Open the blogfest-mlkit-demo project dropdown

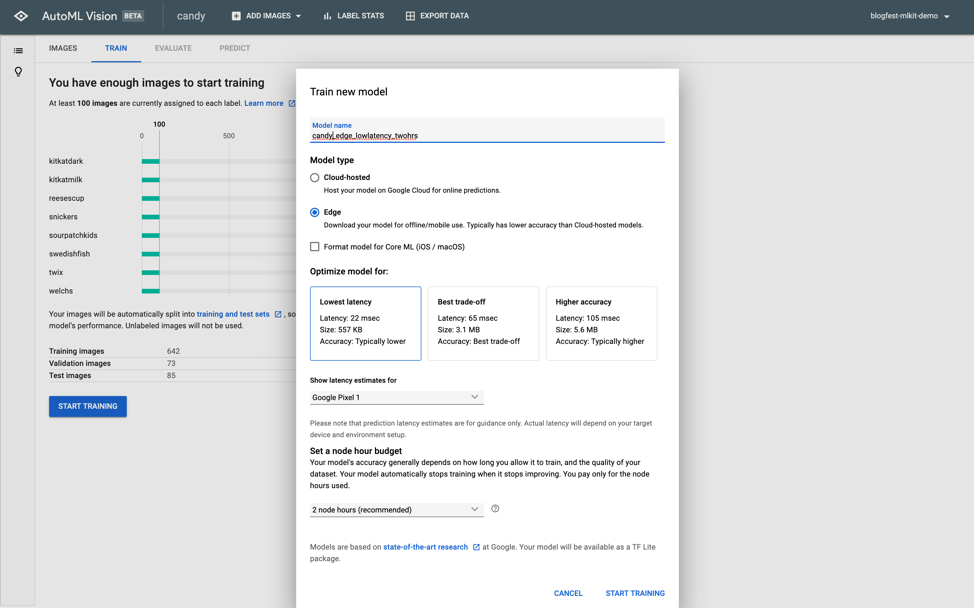[909, 16]
